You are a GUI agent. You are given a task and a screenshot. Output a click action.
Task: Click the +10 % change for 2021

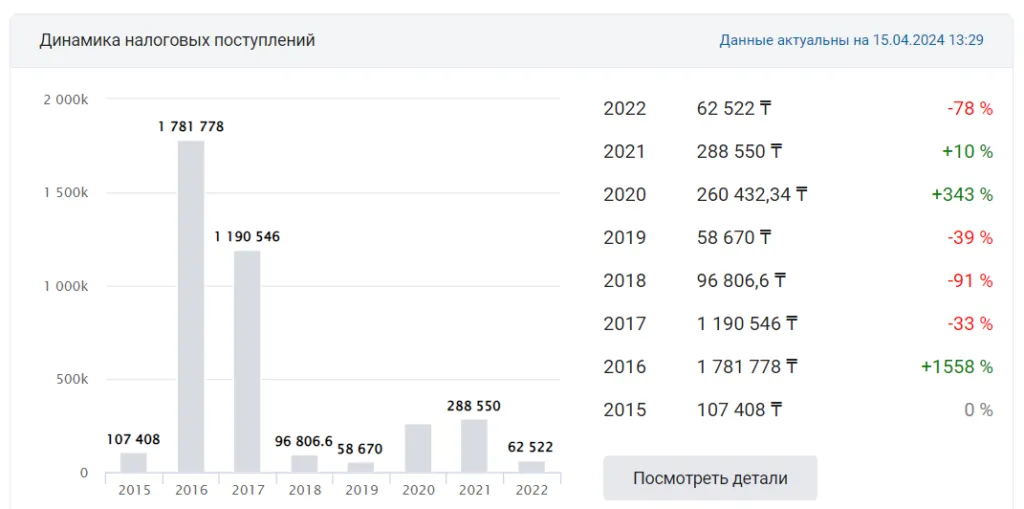[966, 151]
